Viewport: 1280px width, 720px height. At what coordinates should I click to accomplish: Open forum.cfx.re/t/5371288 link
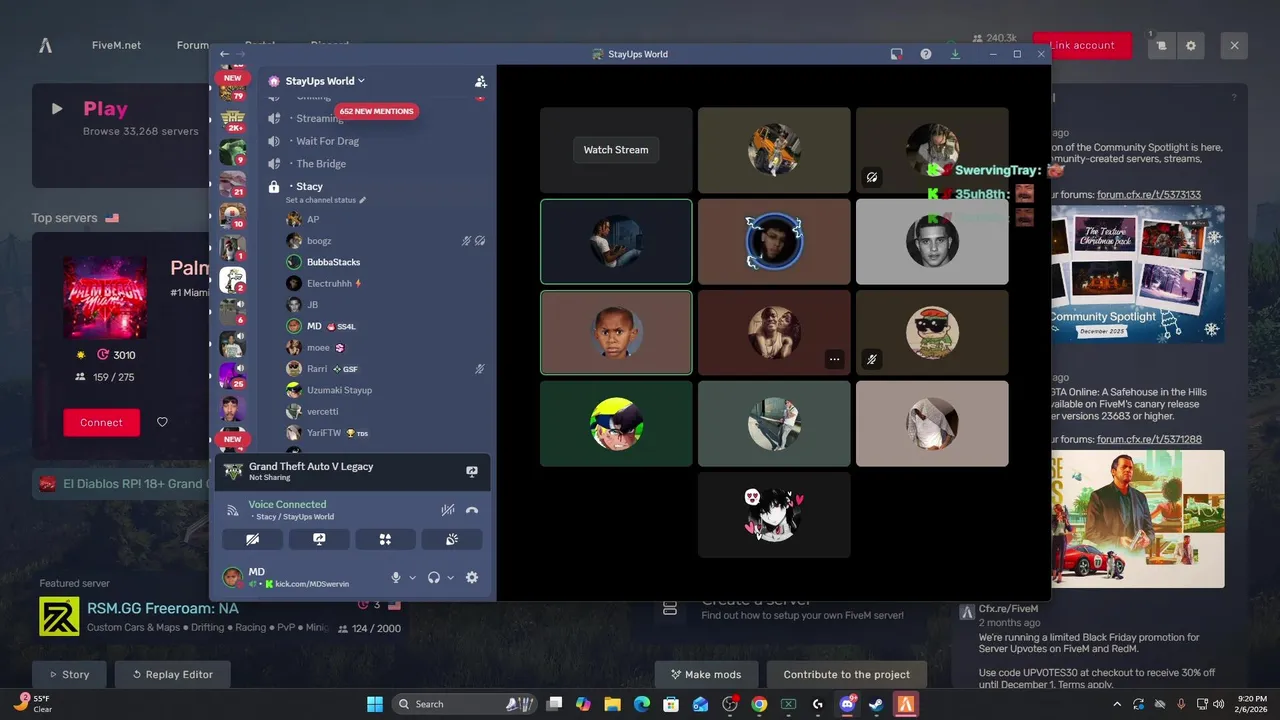coord(1149,439)
